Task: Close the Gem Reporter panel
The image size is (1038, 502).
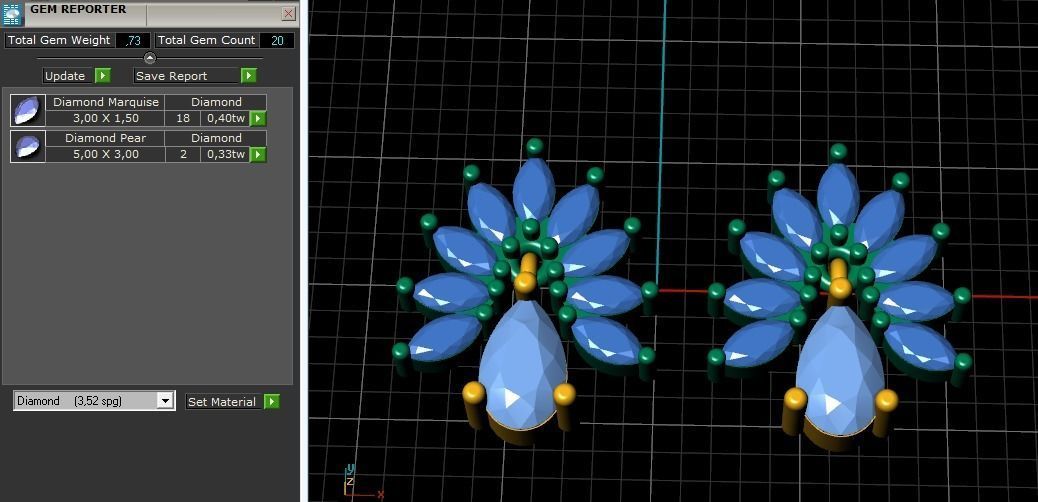Action: tap(289, 13)
